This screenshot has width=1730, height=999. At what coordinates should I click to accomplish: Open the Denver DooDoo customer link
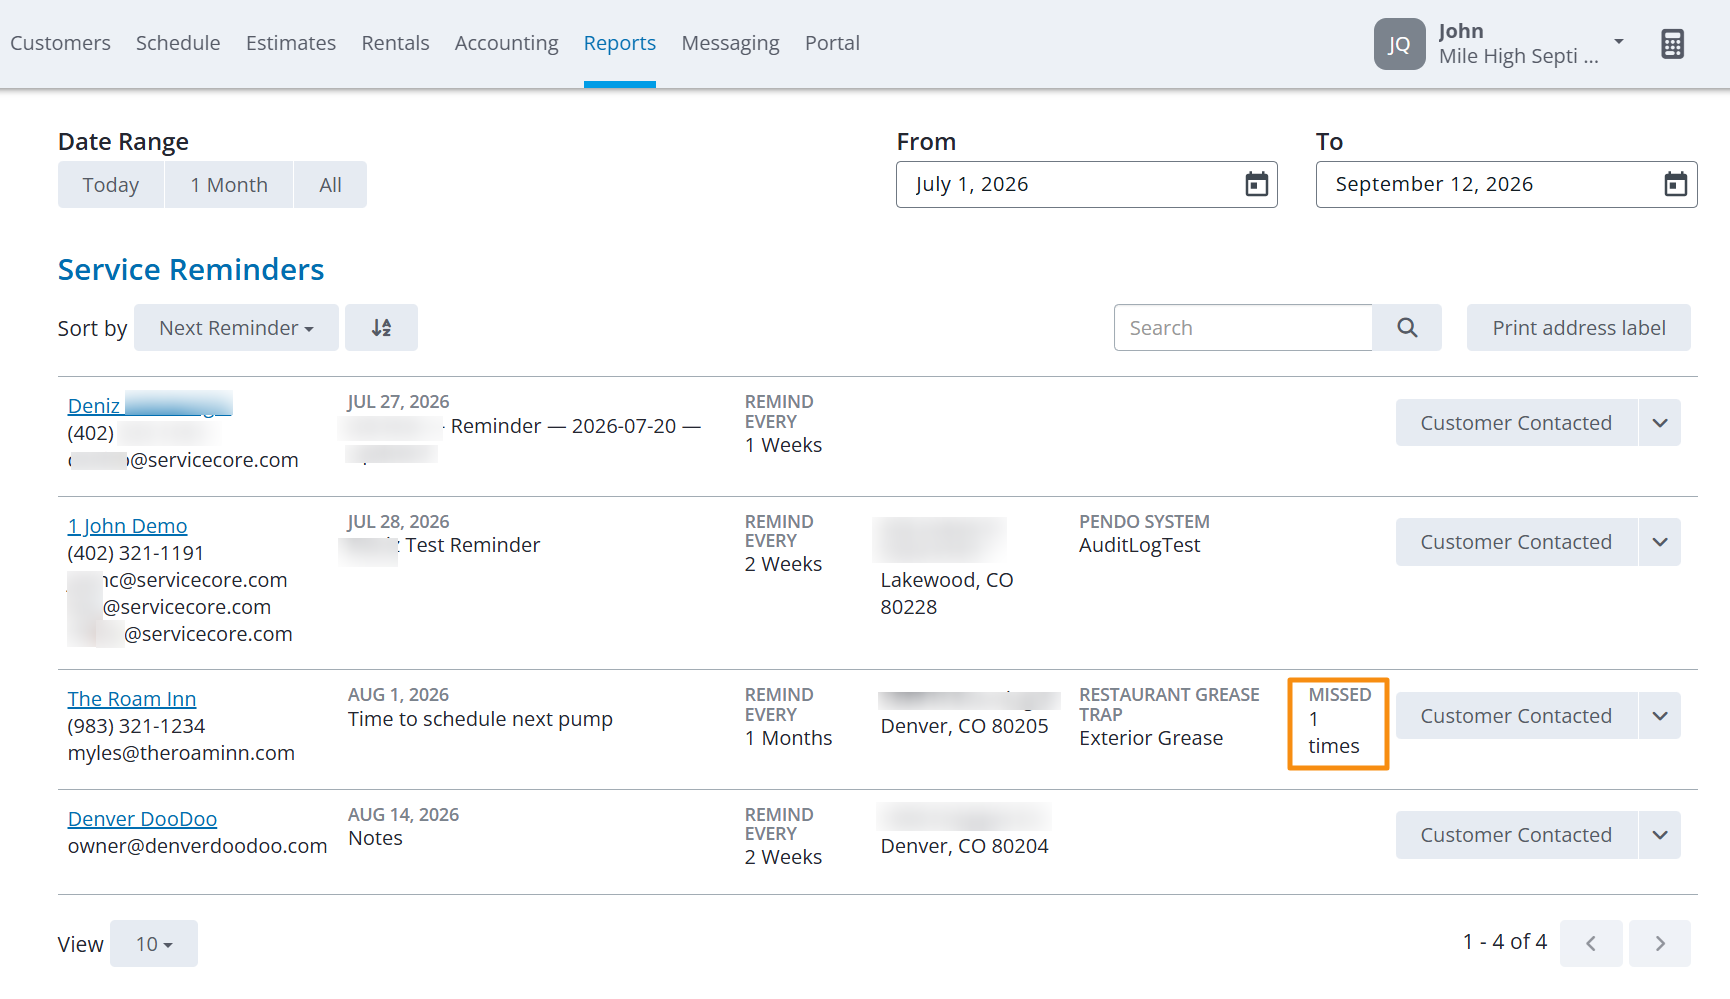[142, 819]
